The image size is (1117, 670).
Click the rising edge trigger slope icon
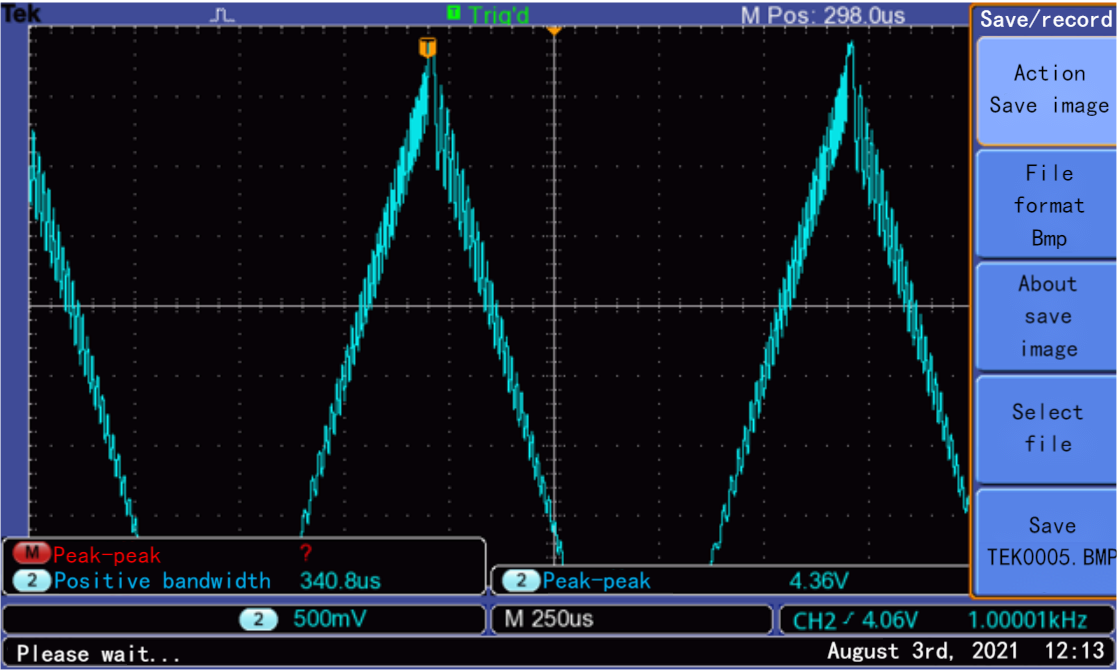pos(850,620)
